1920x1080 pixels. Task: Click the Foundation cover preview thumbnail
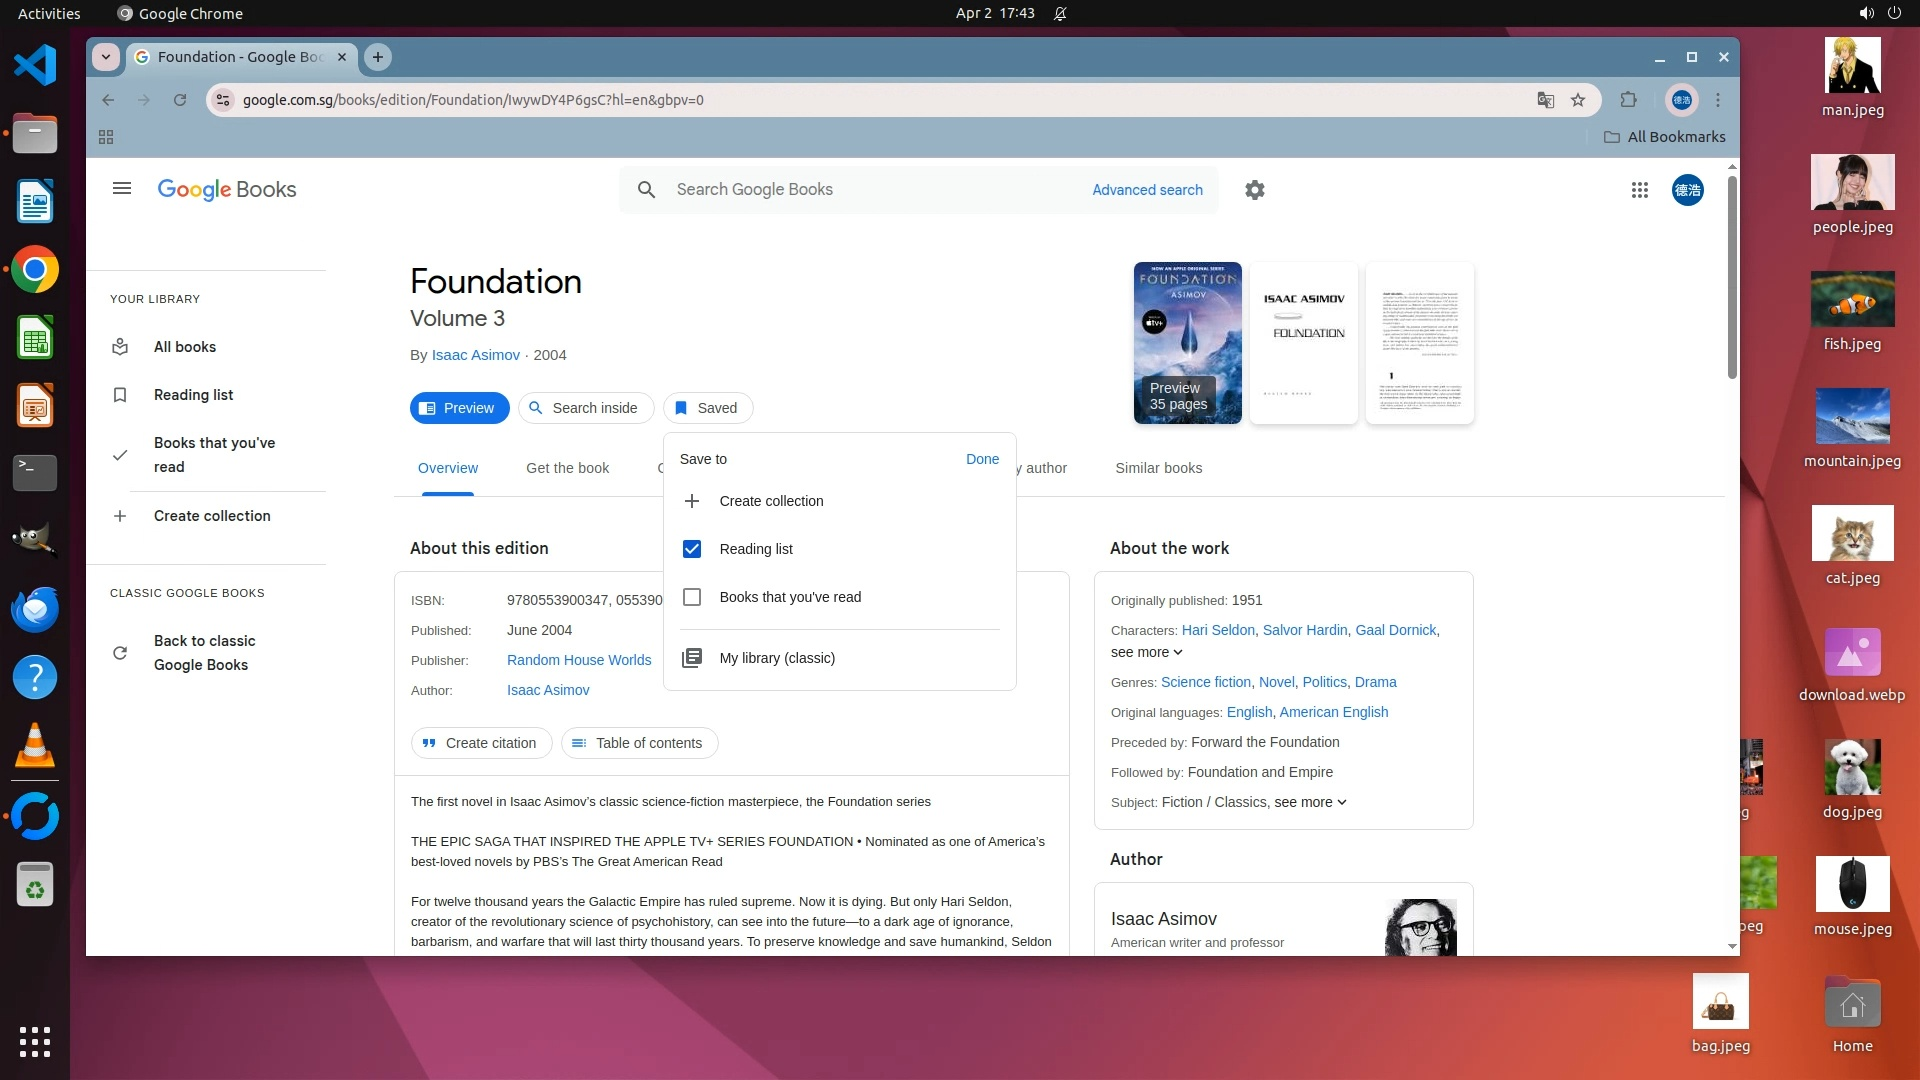click(1187, 343)
